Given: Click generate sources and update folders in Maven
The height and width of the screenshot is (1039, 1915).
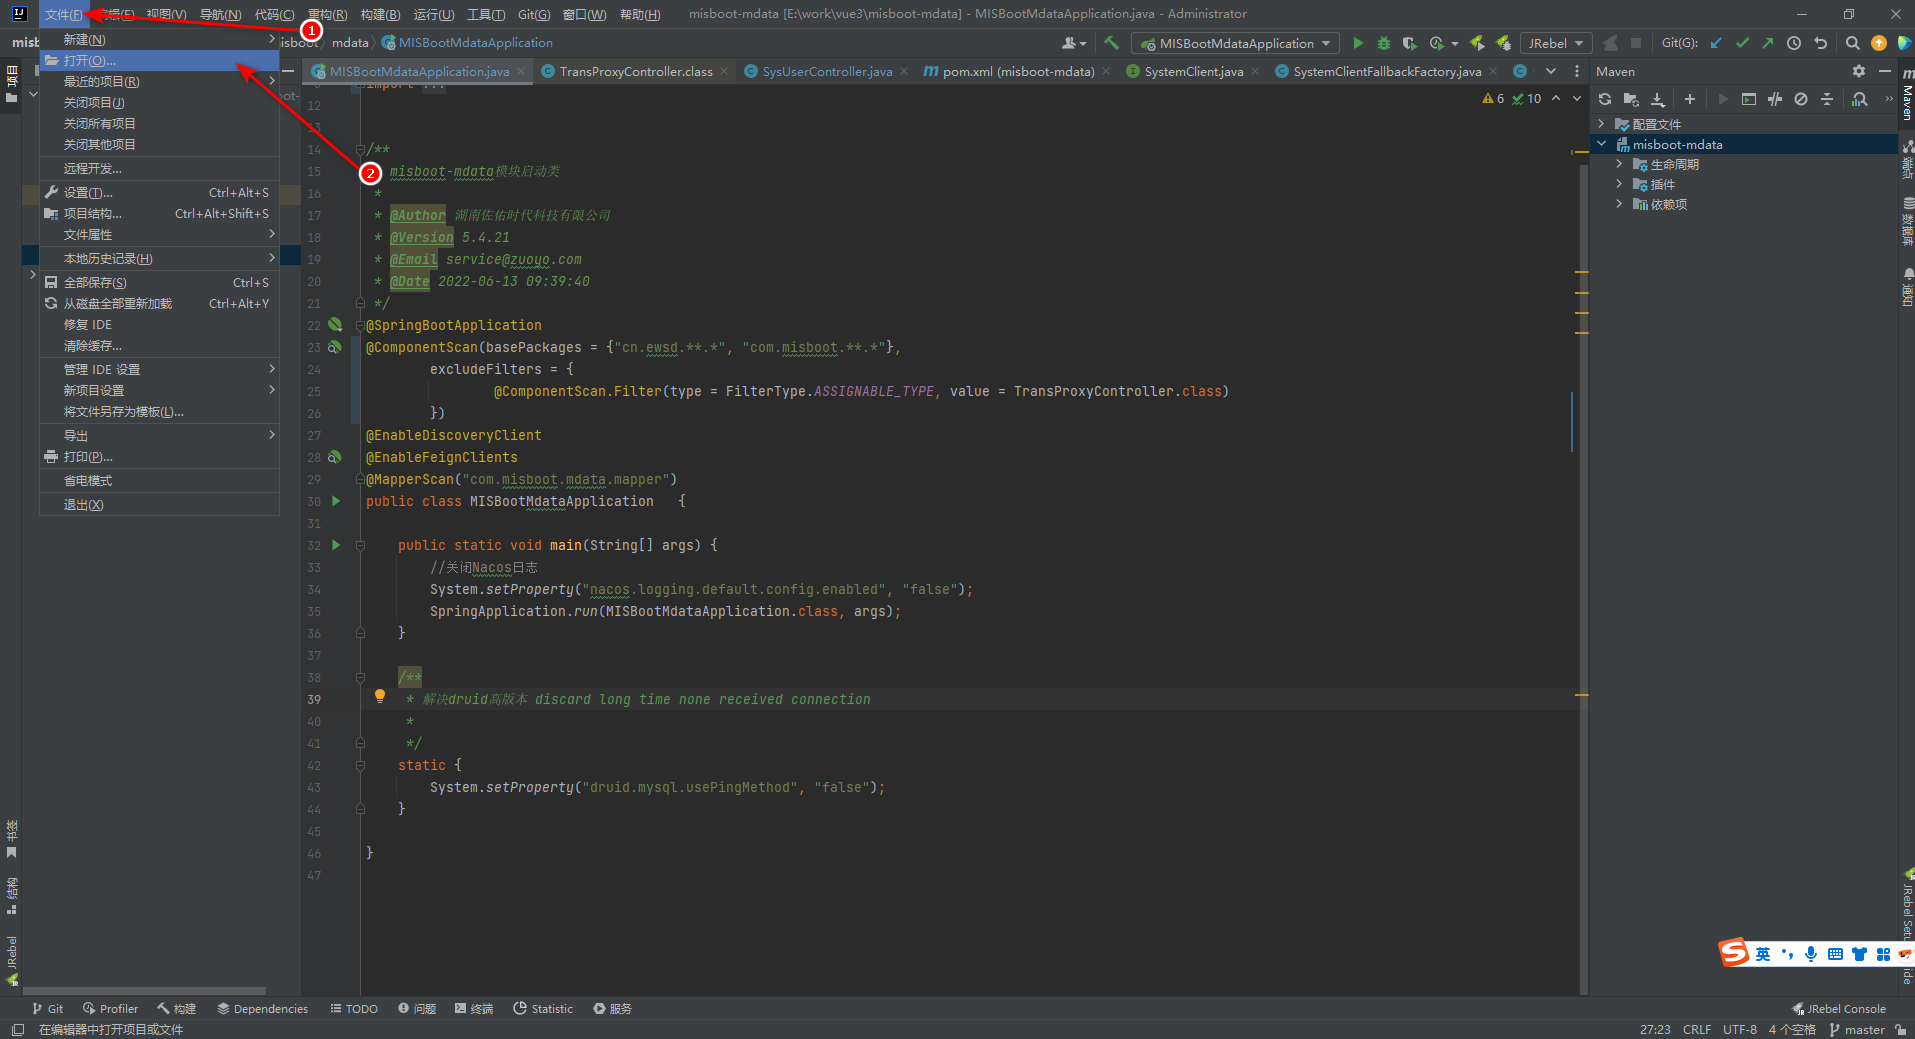Looking at the screenshot, I should point(1631,99).
